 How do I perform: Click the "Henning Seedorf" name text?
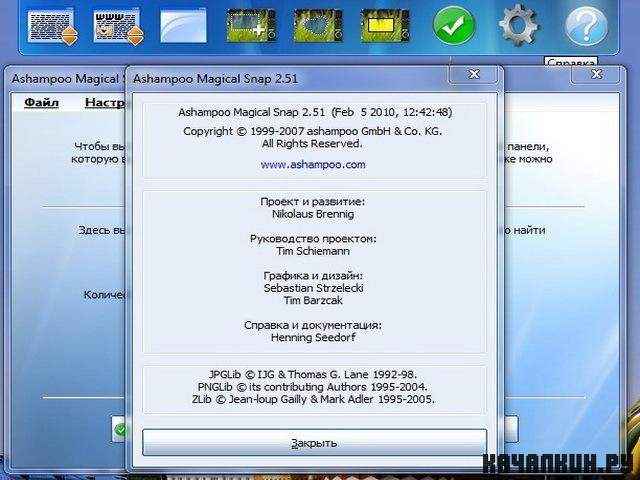point(313,337)
